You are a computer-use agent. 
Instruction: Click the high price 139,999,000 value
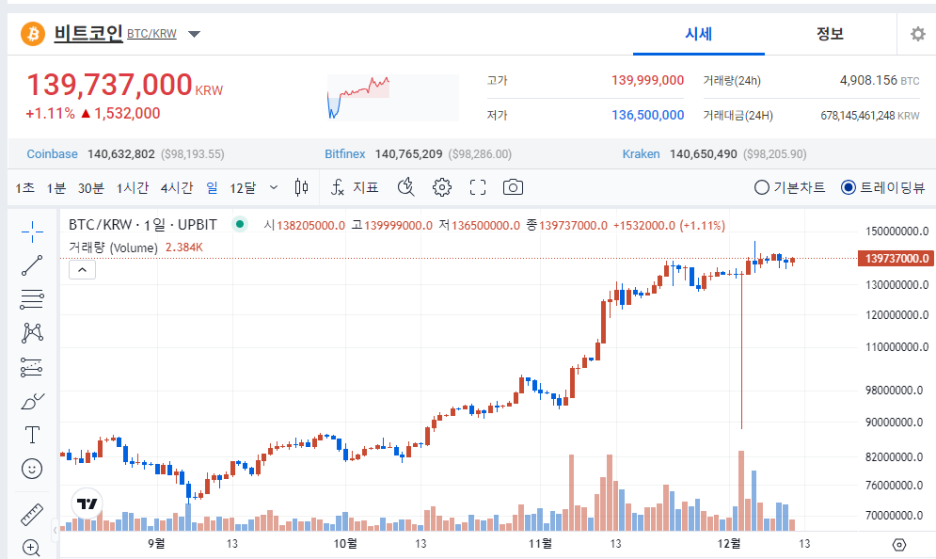(647, 80)
